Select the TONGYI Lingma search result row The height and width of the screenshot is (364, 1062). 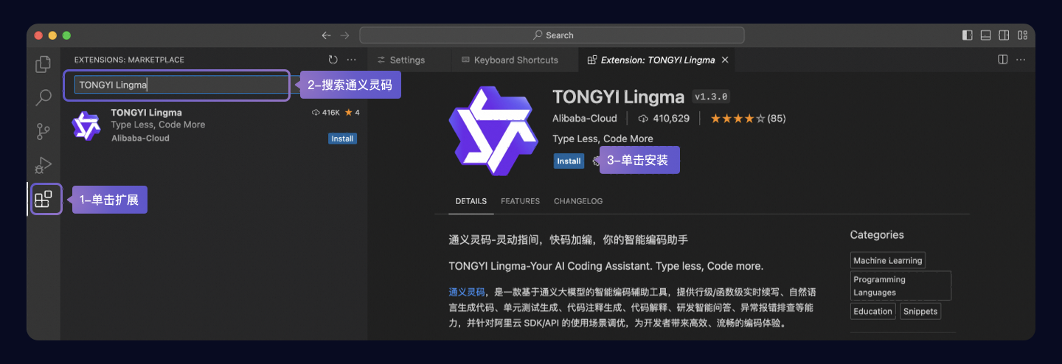click(x=214, y=125)
